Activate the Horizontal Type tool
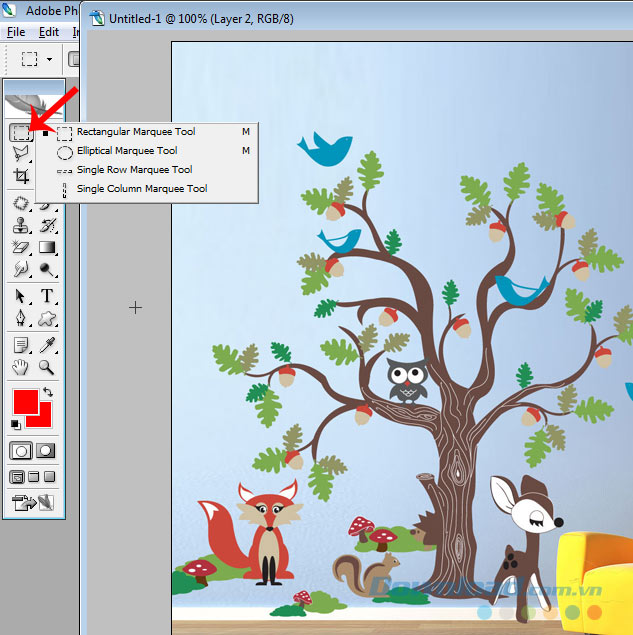Image resolution: width=633 pixels, height=635 pixels. [46, 296]
